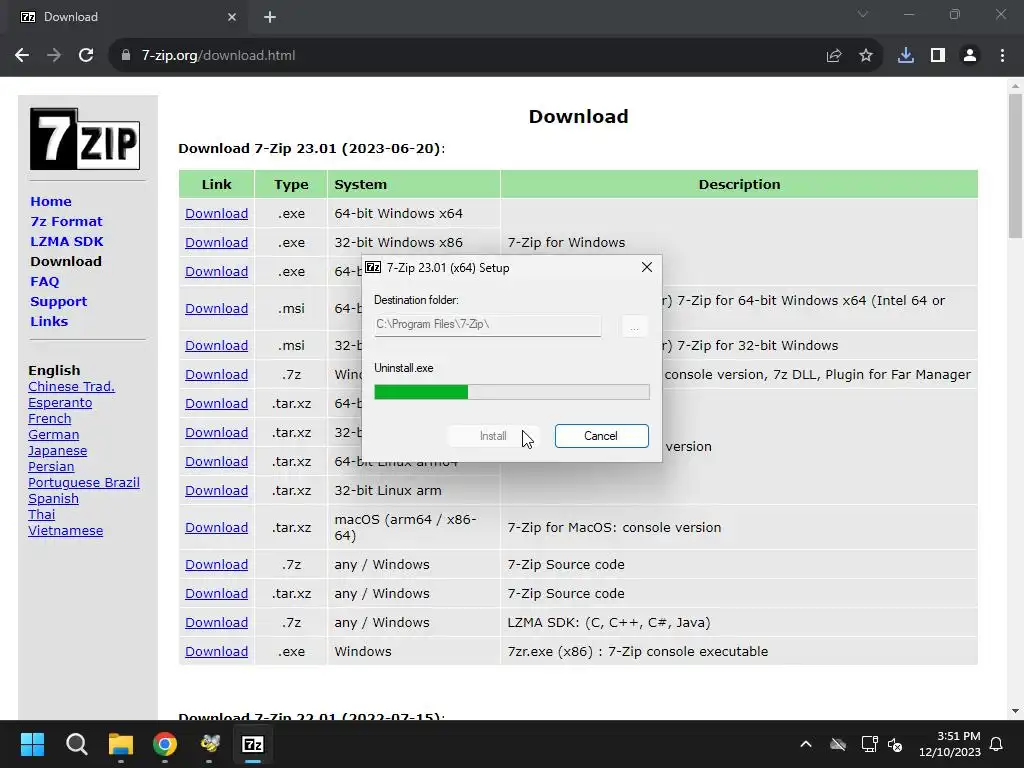Show hidden tray icons chevron
Screen dimensions: 1024x768
tap(806, 744)
